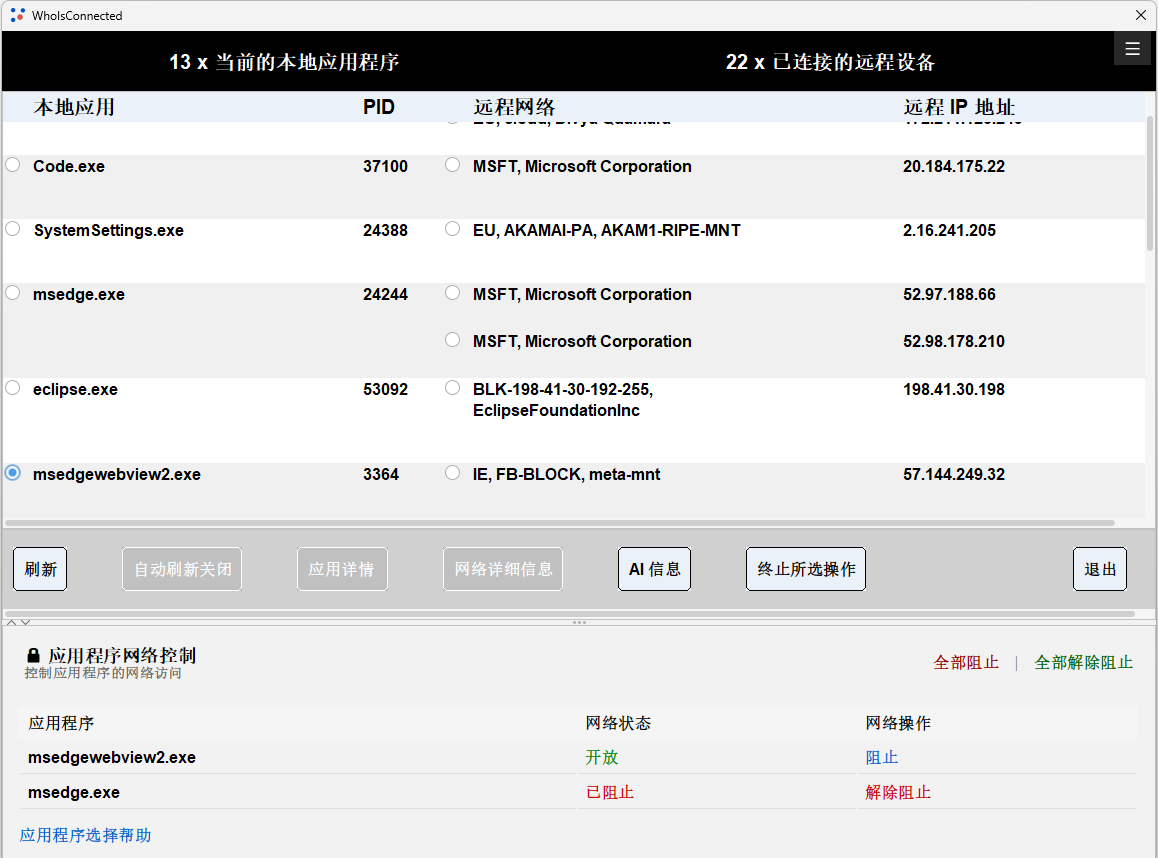The image size is (1158, 858).
Task: Click the AI 信息 button
Action: [x=654, y=569]
